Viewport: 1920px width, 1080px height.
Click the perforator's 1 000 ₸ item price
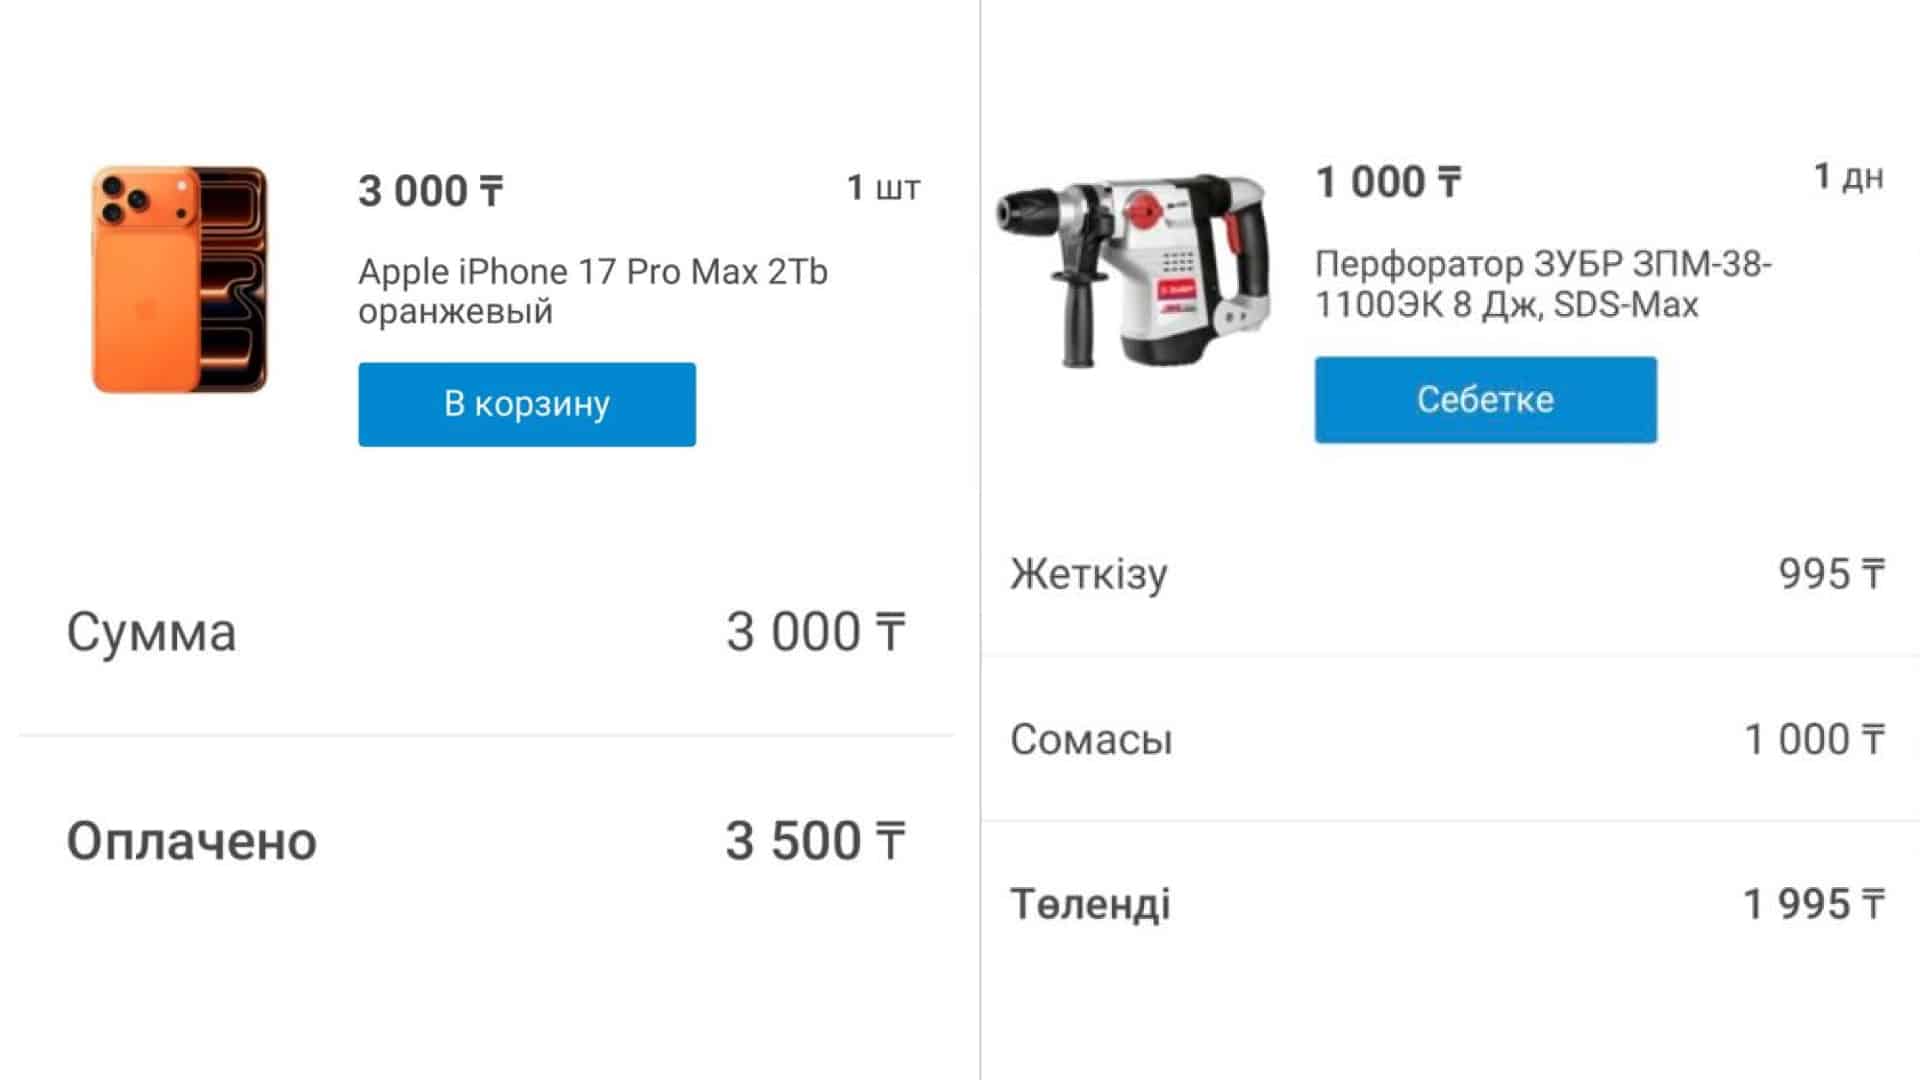click(x=1388, y=182)
